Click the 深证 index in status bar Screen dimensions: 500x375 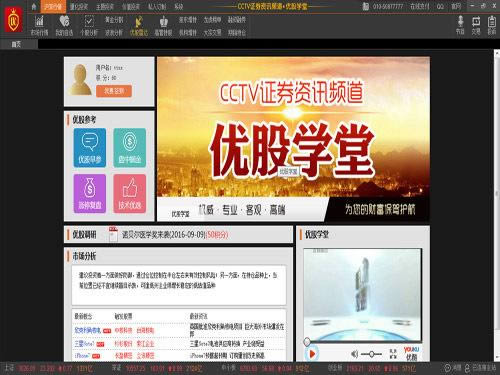[x=156, y=368]
